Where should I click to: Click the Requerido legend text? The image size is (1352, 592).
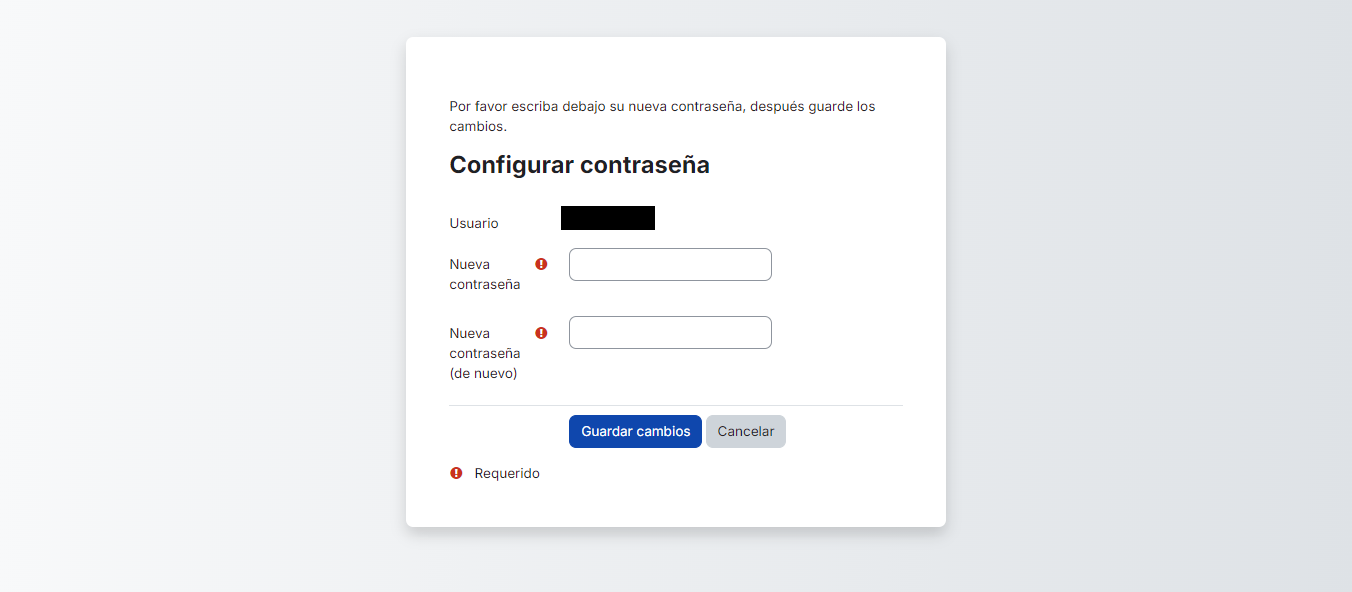pyautogui.click(x=507, y=473)
